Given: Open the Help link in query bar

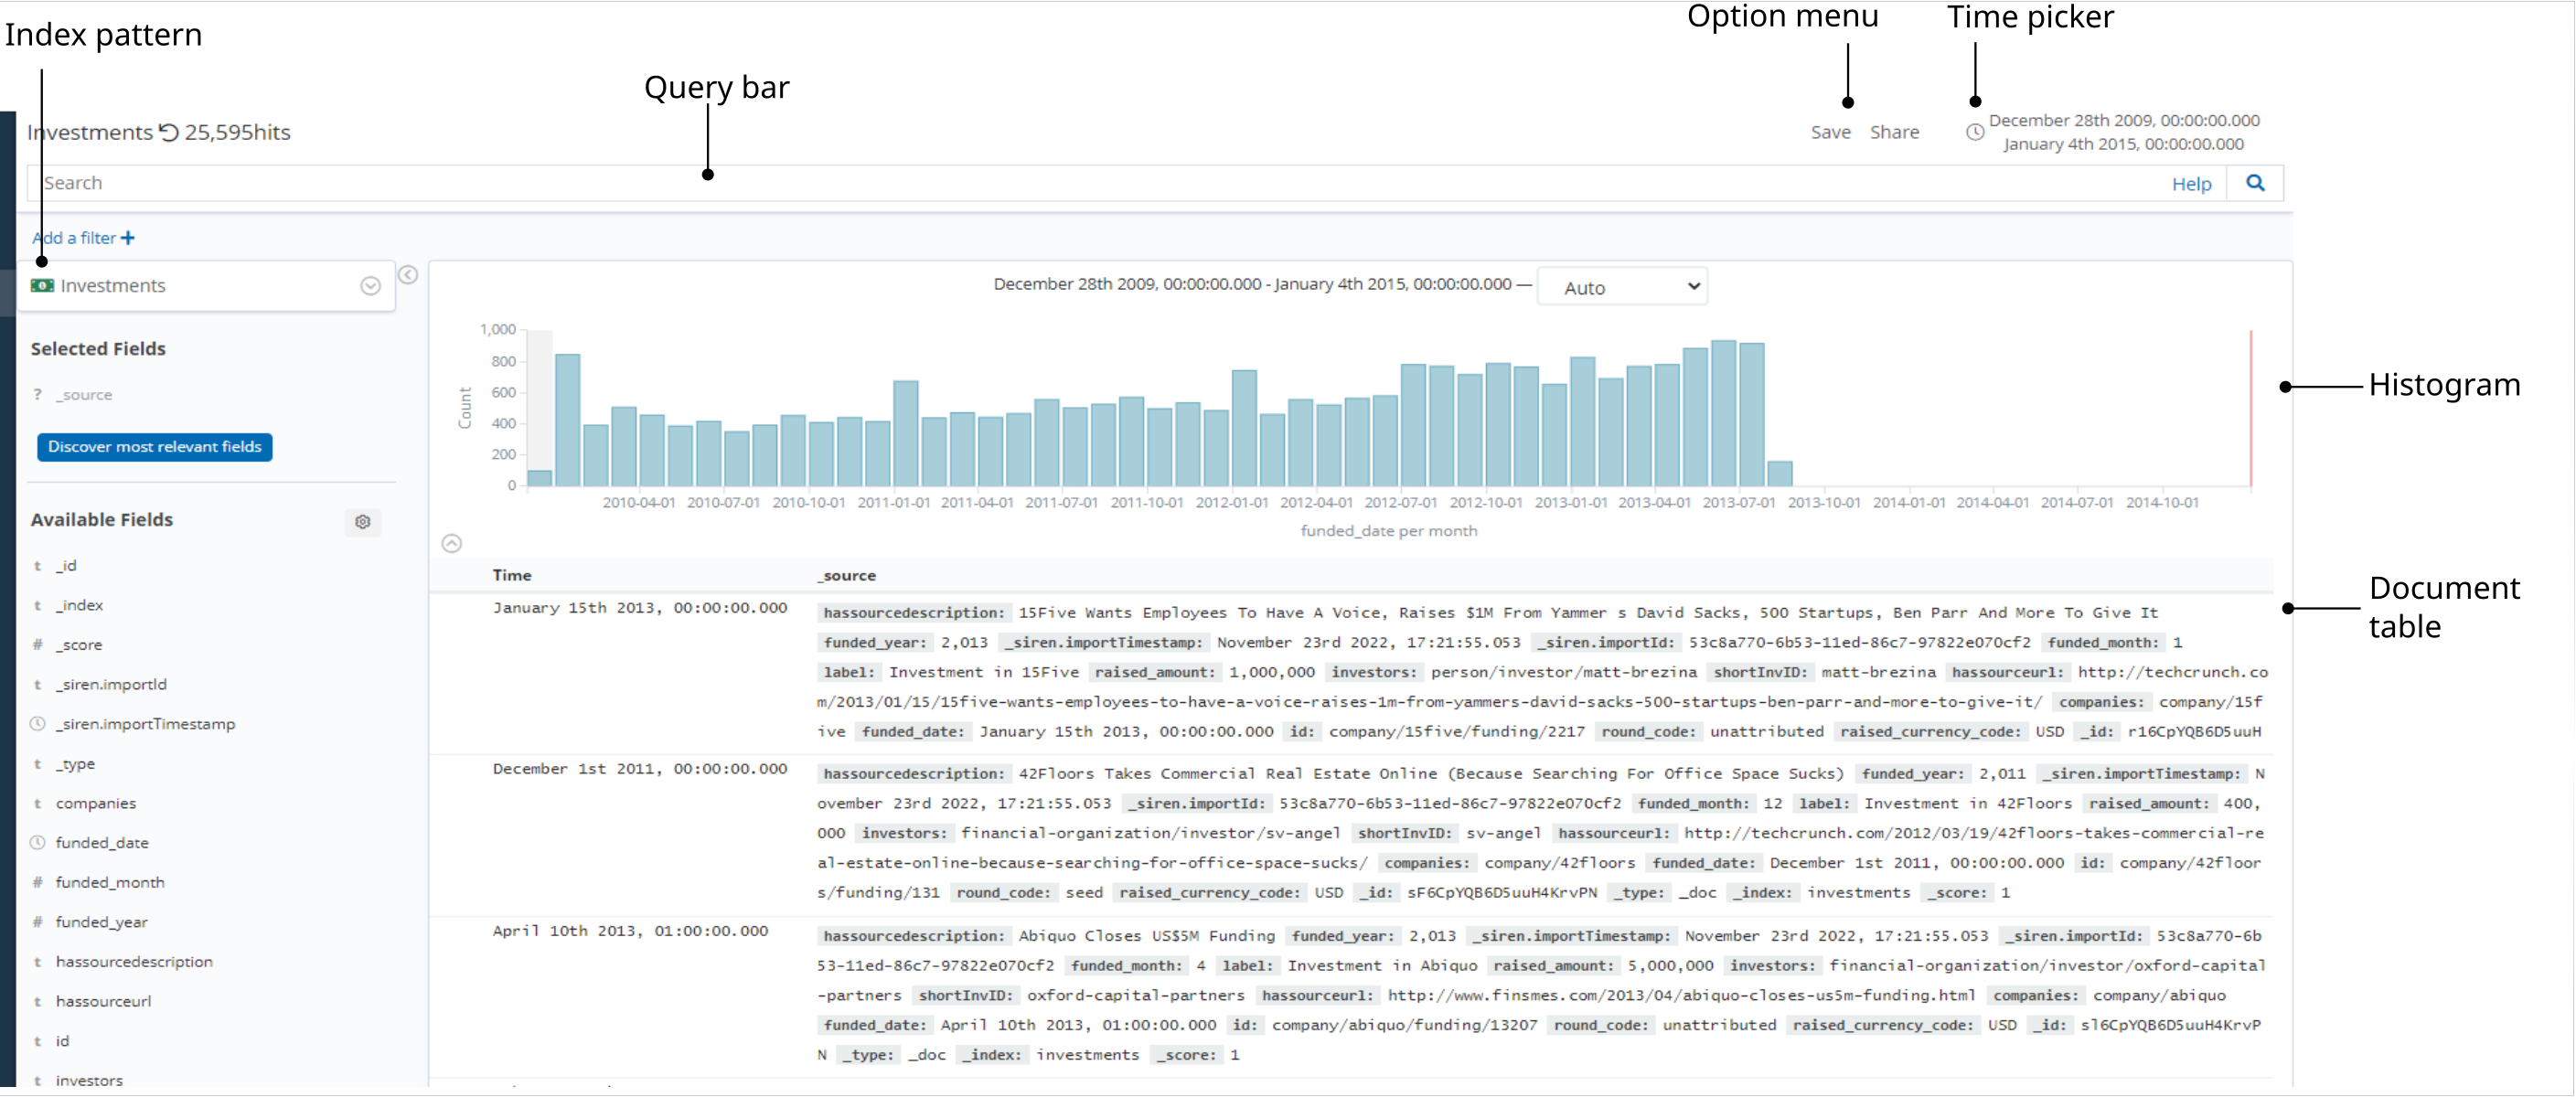Looking at the screenshot, I should 2191,184.
